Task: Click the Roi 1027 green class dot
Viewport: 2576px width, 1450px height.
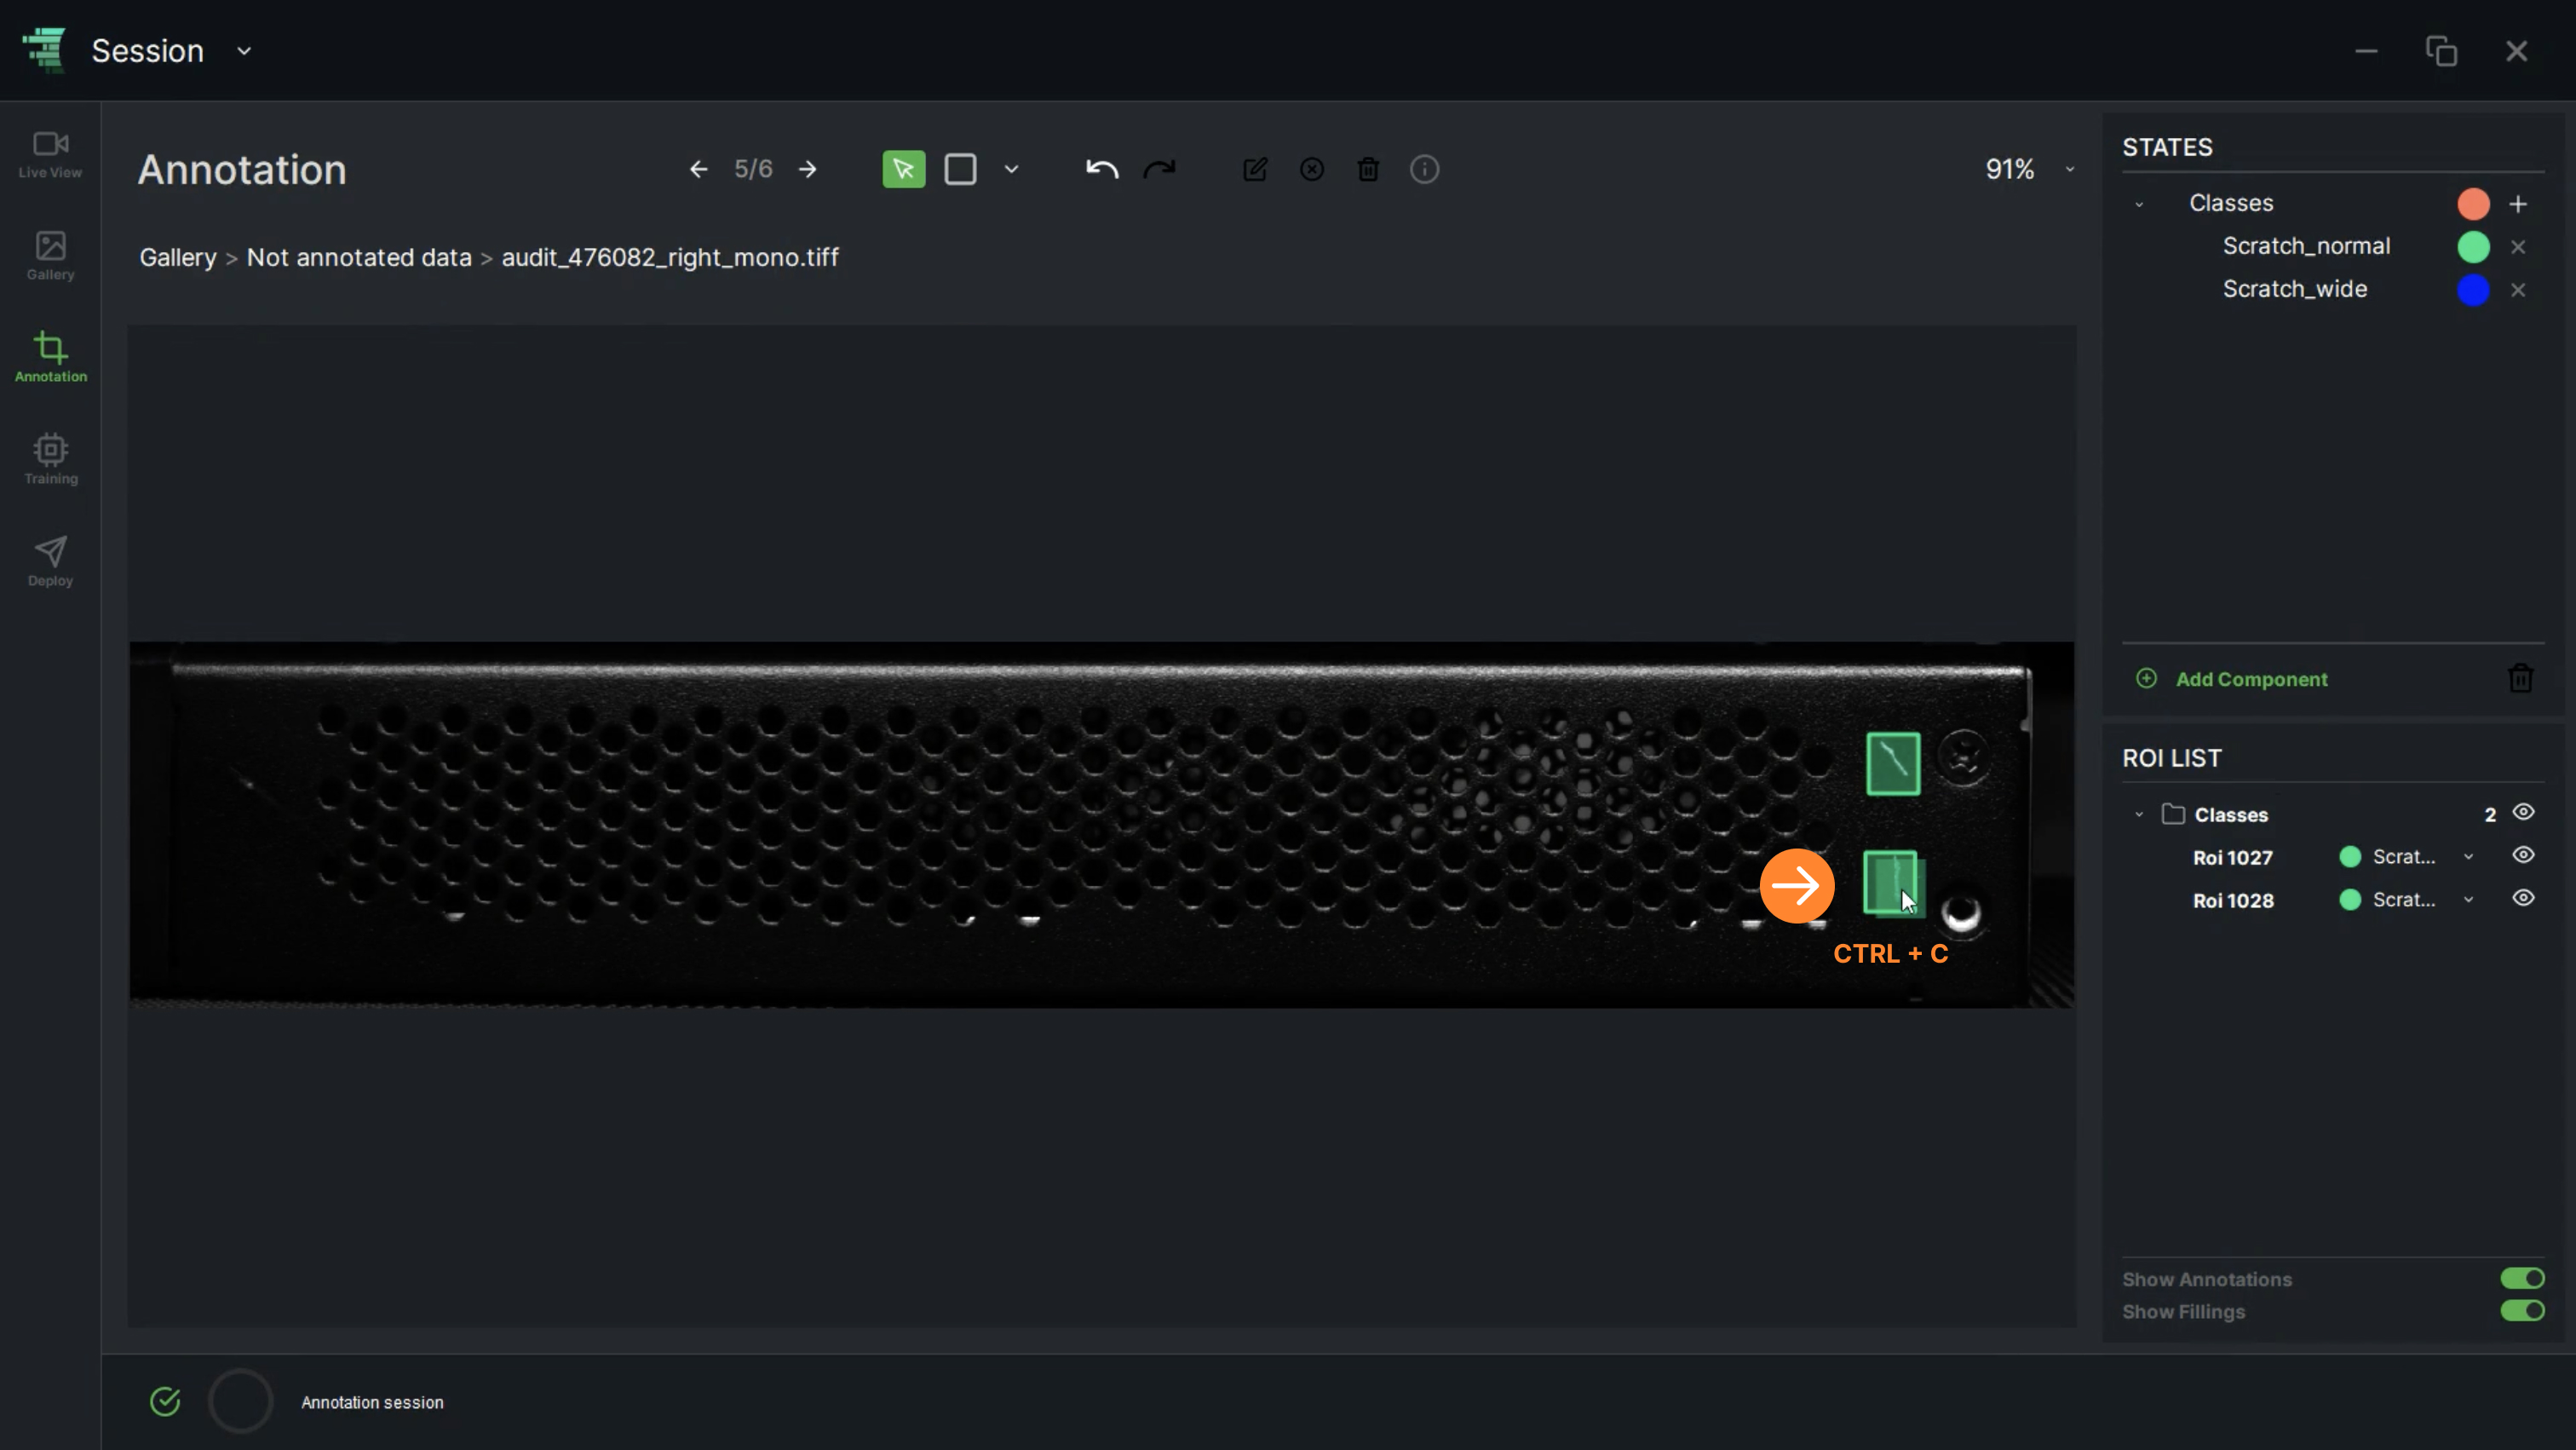Action: [x=2350, y=857]
